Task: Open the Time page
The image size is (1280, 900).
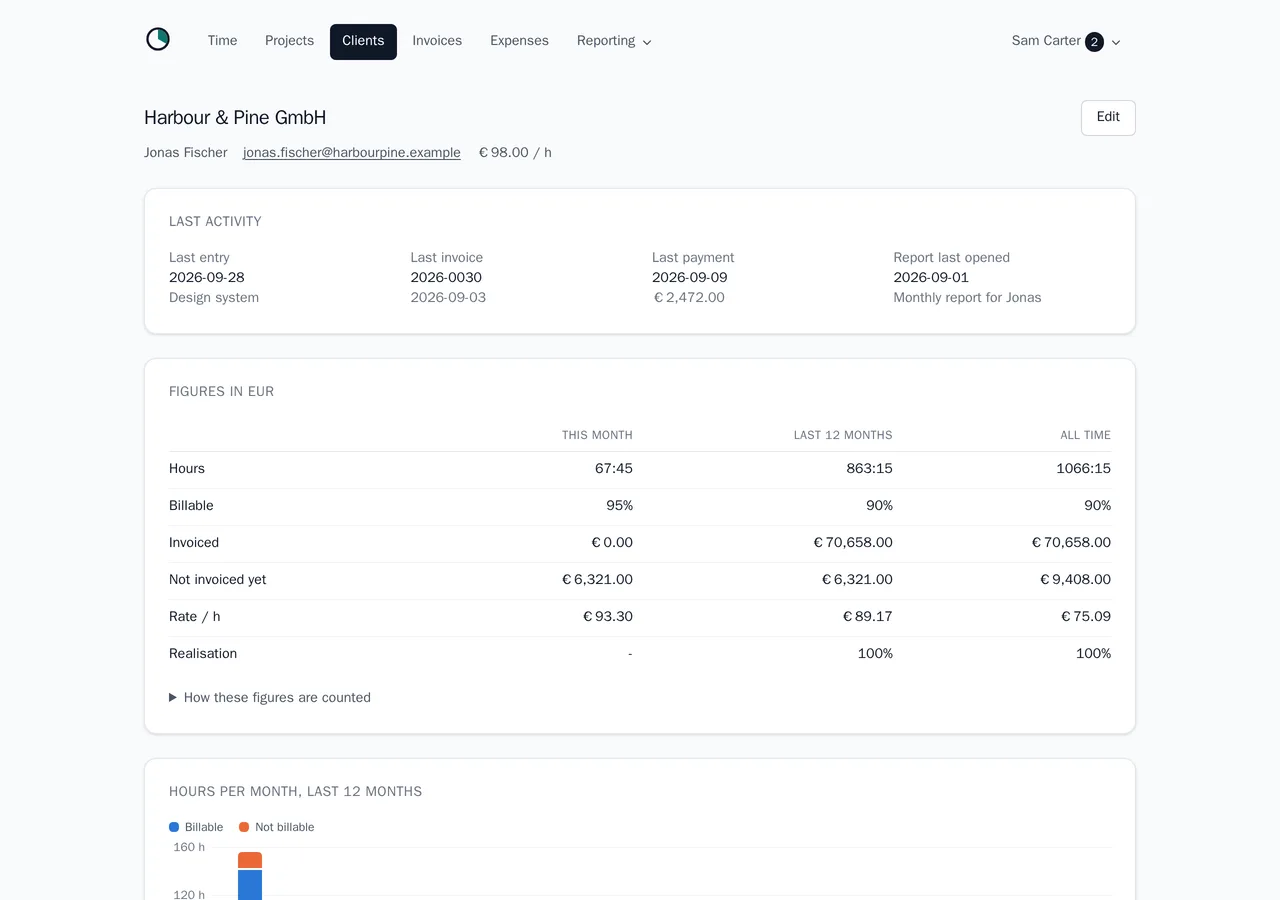Action: coord(222,41)
